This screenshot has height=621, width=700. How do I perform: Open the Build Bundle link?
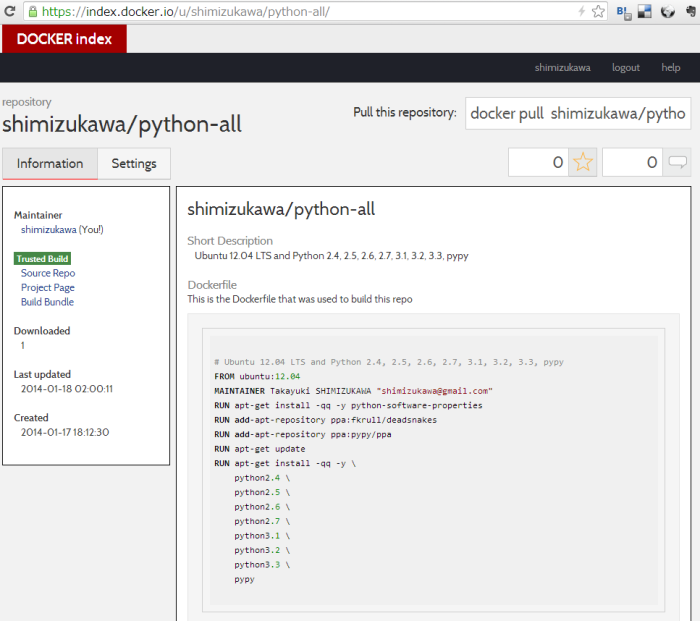point(47,302)
